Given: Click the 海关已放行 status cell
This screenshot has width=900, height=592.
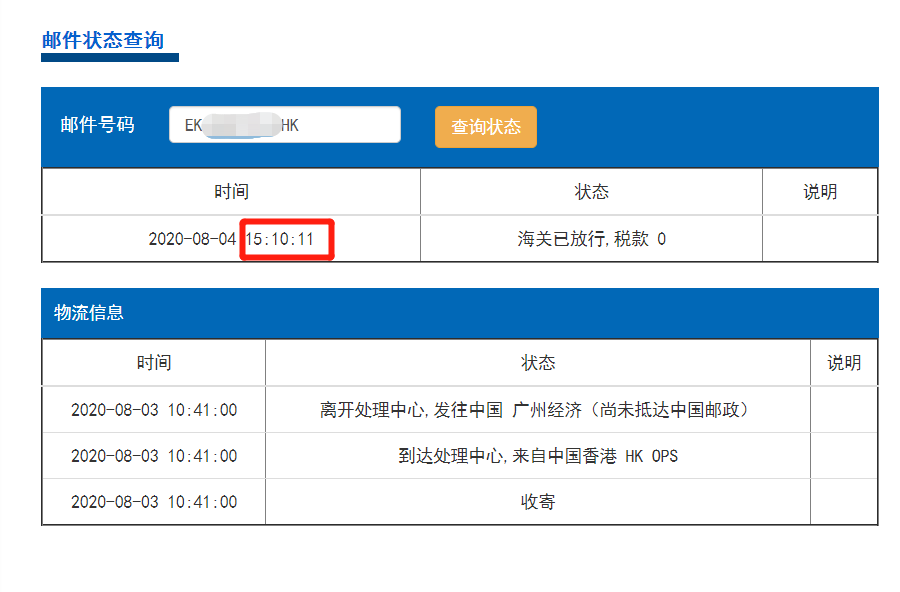Looking at the screenshot, I should tap(592, 239).
